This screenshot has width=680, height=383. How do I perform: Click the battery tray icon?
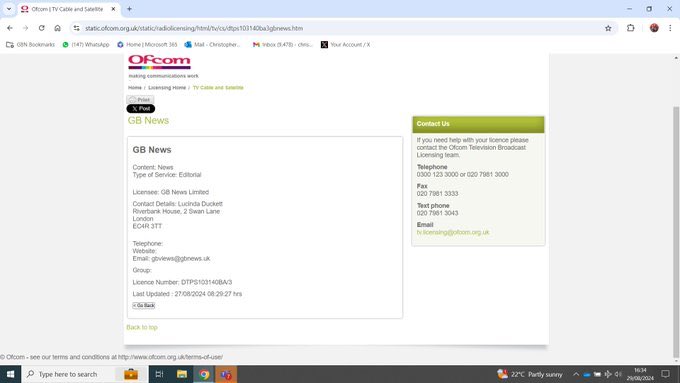pyautogui.click(x=597, y=374)
